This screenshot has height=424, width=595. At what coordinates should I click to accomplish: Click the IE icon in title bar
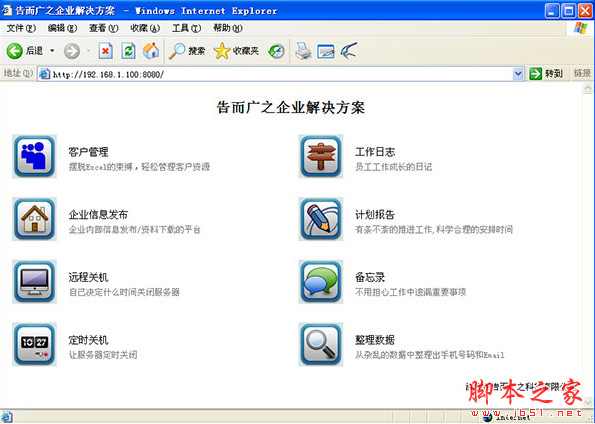[x=6, y=10]
